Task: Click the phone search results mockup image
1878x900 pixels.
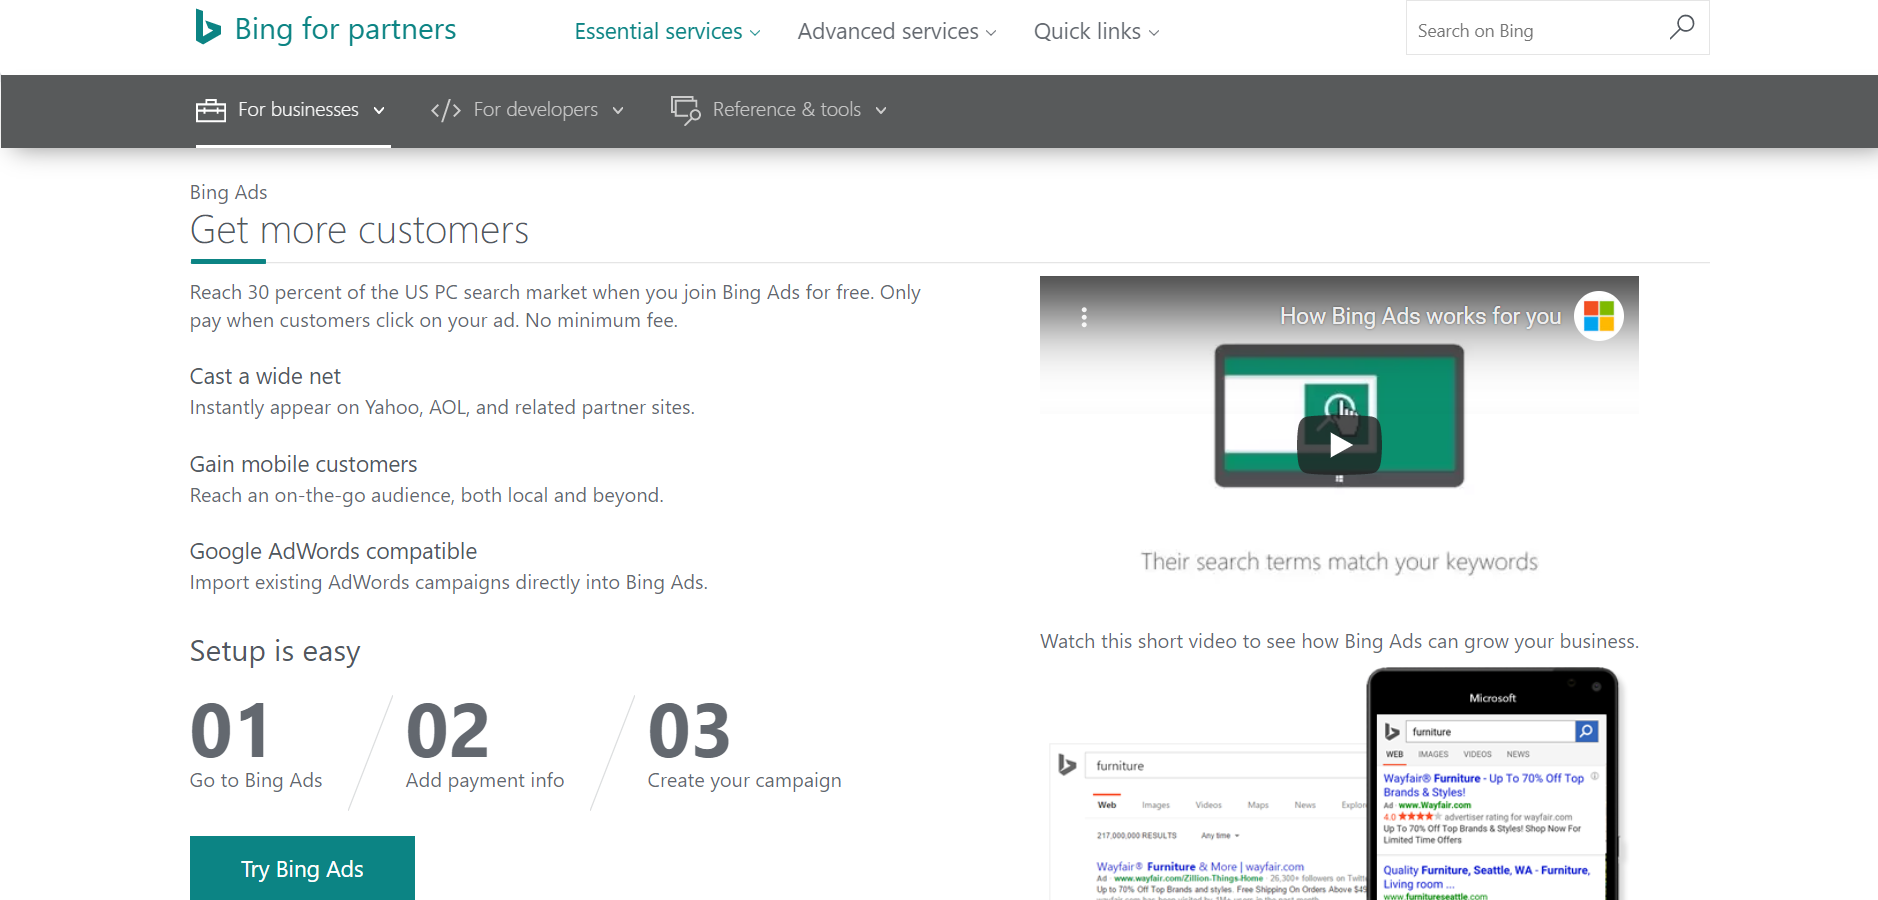Action: click(x=1492, y=785)
